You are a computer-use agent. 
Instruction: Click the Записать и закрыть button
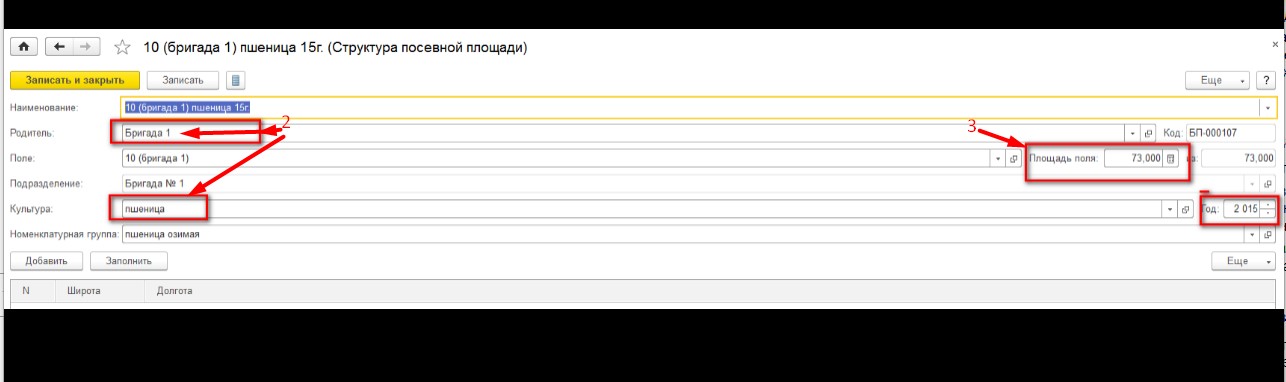coord(74,80)
